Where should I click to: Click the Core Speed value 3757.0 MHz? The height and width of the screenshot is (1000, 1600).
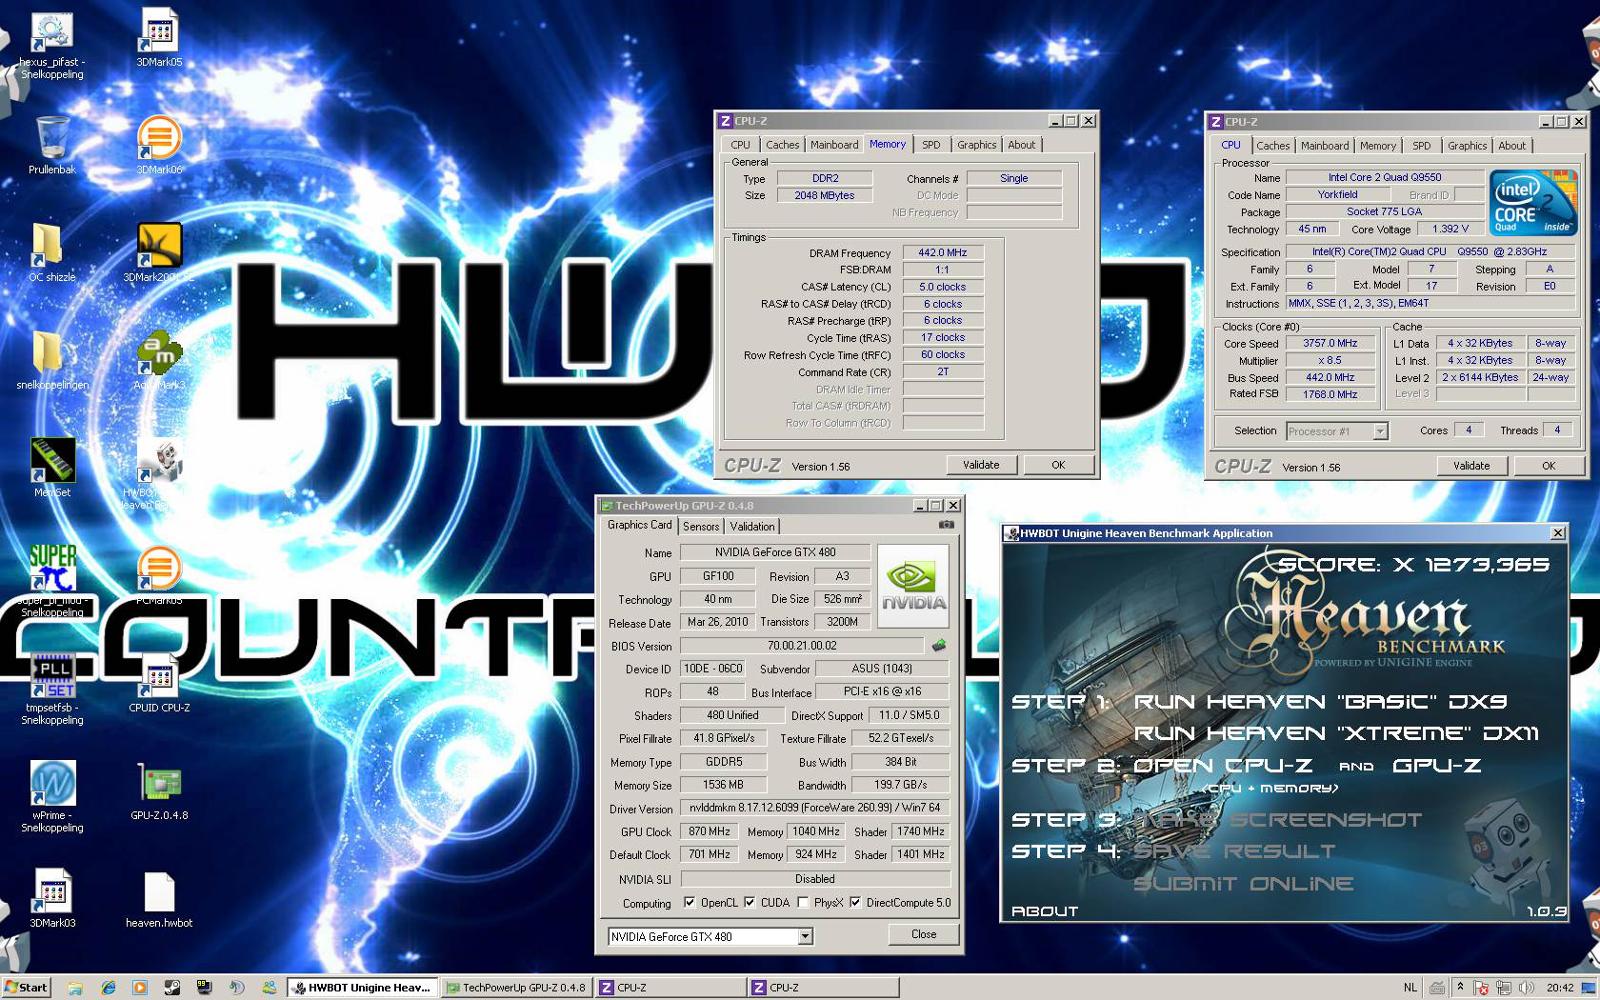click(x=1330, y=343)
